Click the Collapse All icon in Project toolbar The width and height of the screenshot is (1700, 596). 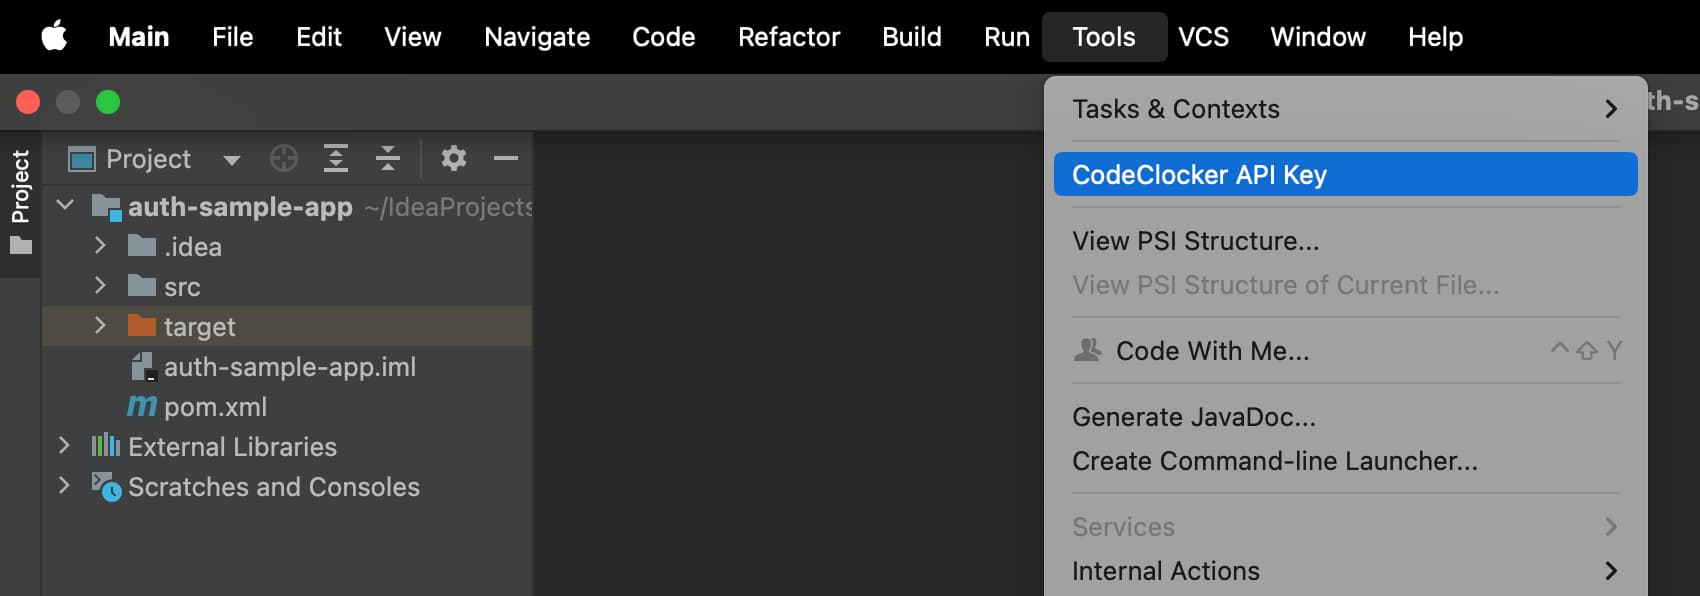click(x=388, y=158)
